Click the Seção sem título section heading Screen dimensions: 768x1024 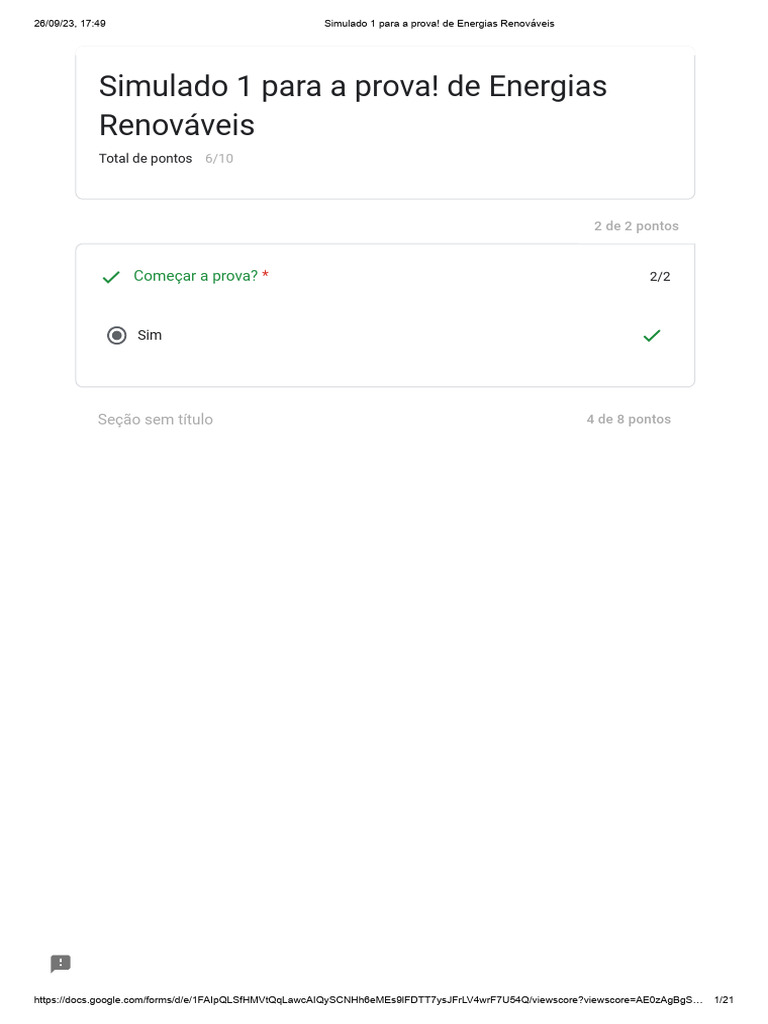pos(155,420)
